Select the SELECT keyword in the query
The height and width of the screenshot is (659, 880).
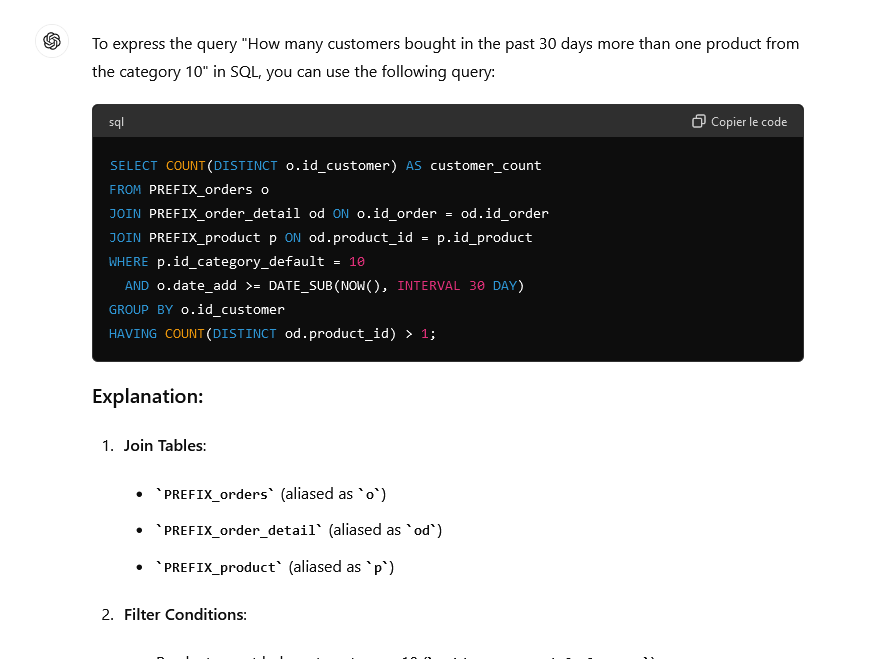pos(133,165)
